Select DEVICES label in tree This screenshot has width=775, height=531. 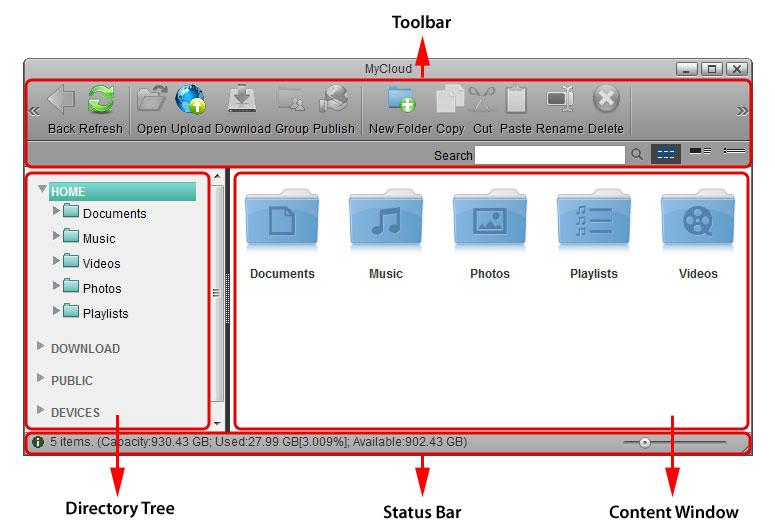tap(75, 412)
